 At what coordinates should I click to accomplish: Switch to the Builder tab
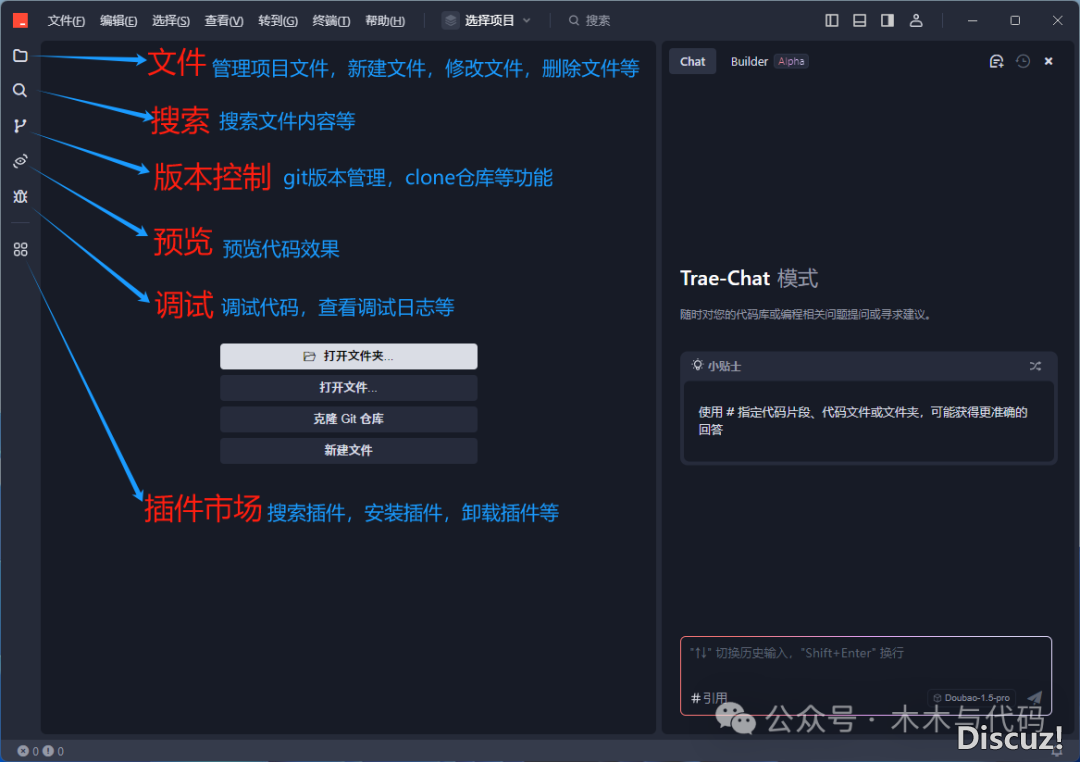click(749, 61)
